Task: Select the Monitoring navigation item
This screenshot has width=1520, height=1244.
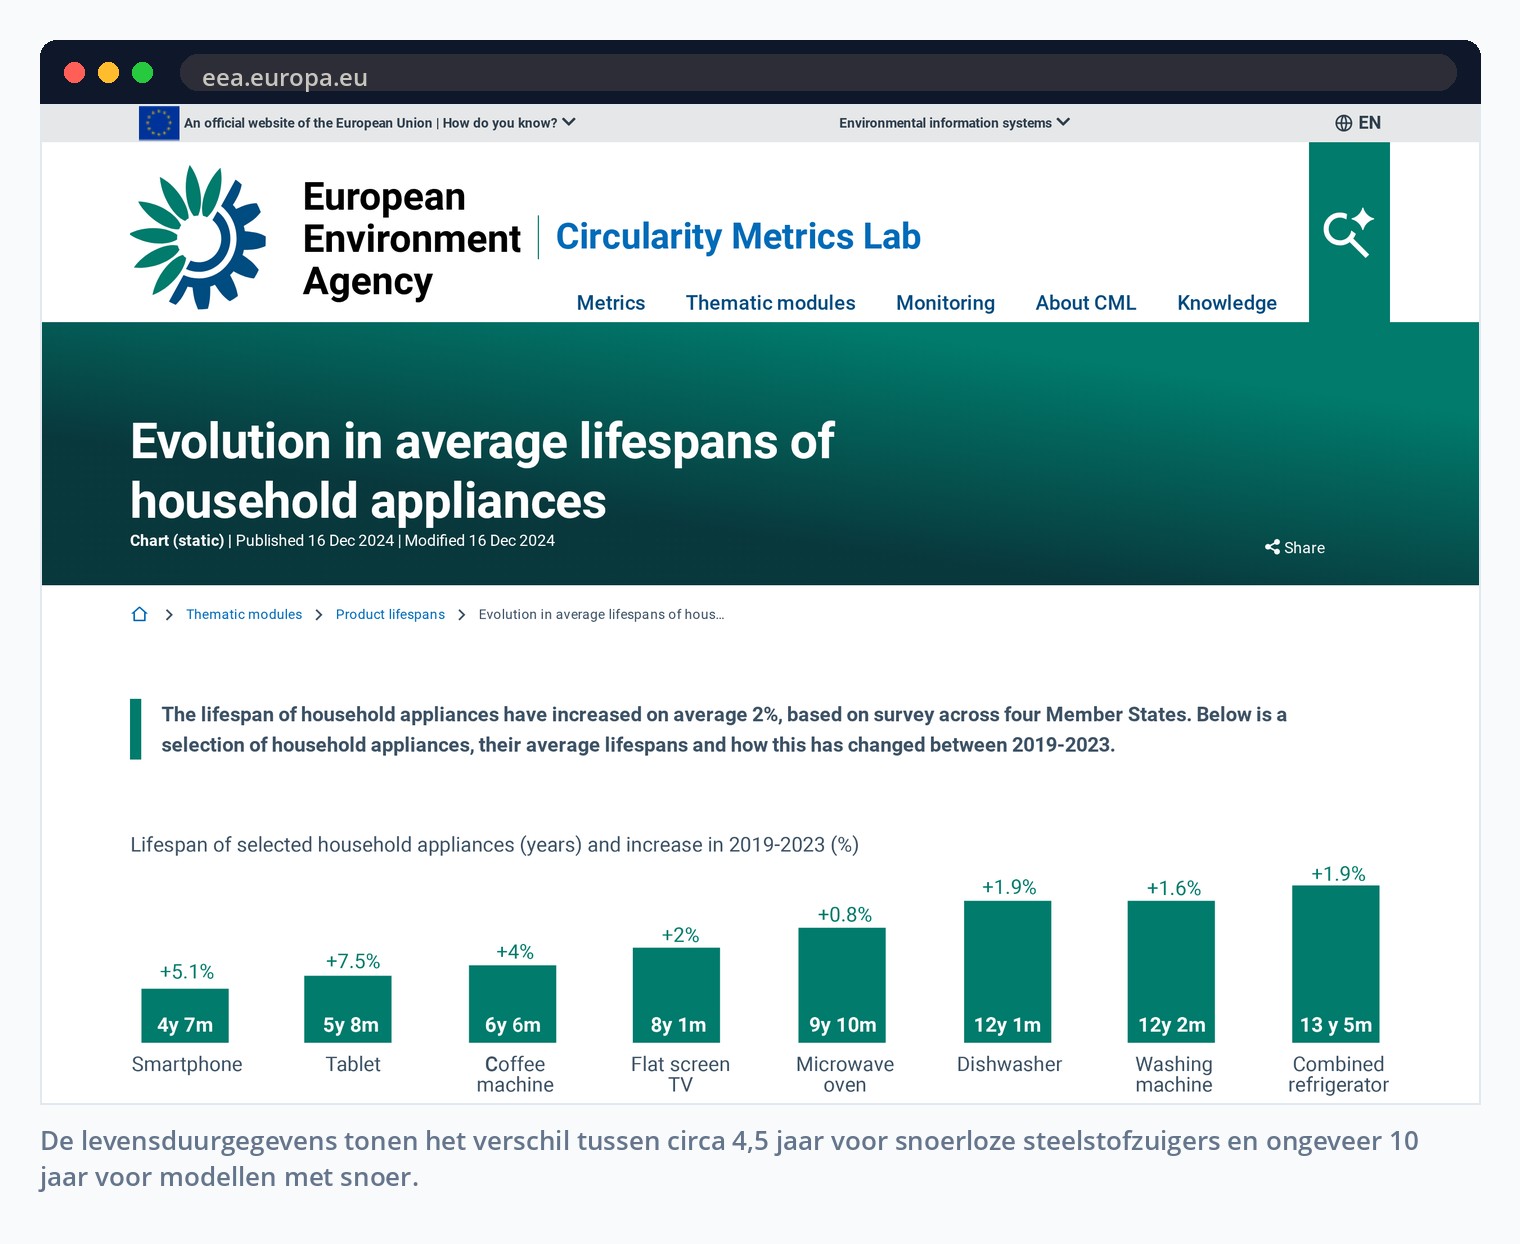Action: tap(945, 303)
